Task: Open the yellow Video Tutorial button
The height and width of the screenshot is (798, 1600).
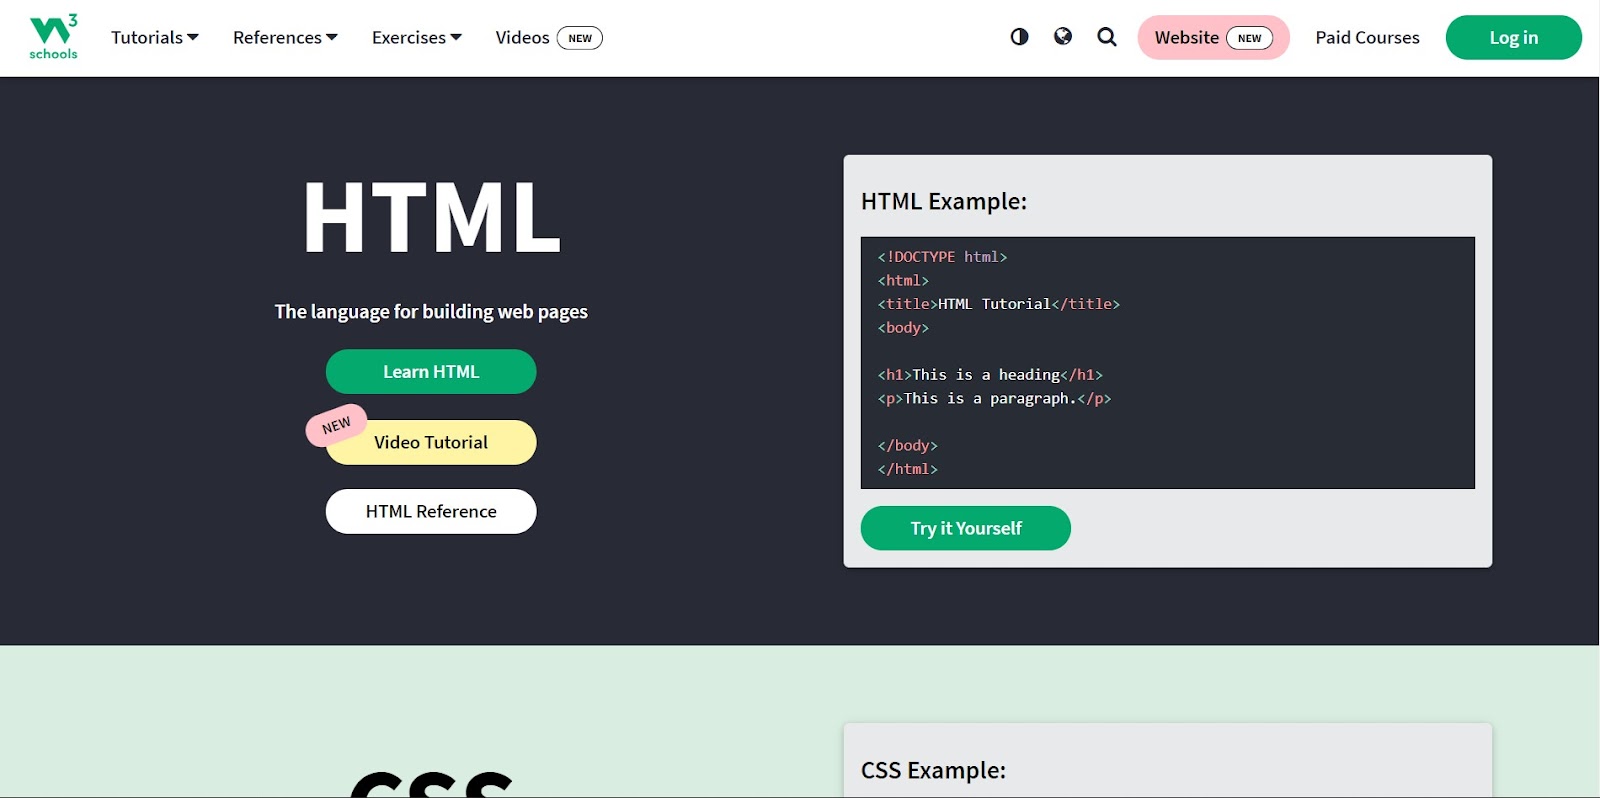Action: (x=431, y=442)
